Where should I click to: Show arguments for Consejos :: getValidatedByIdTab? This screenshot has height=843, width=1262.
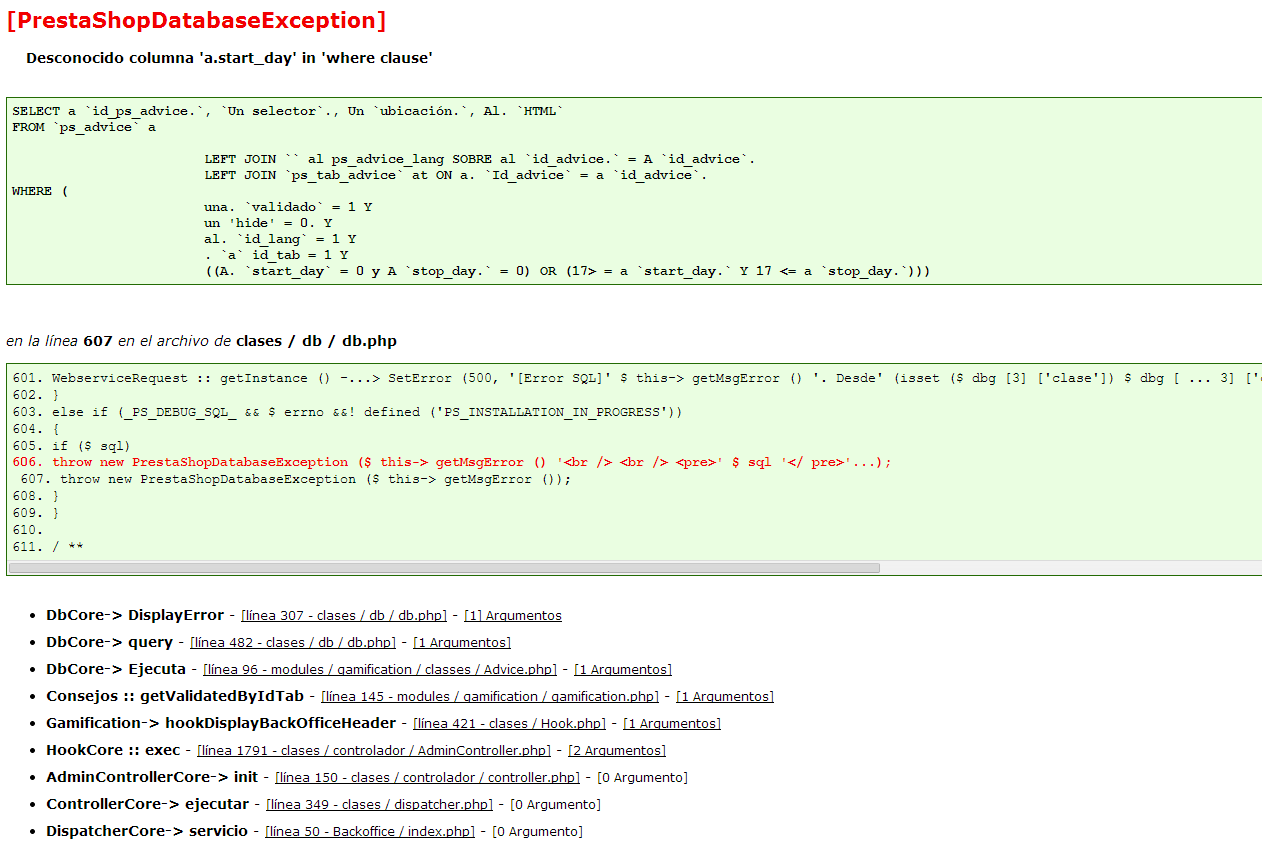click(x=725, y=697)
